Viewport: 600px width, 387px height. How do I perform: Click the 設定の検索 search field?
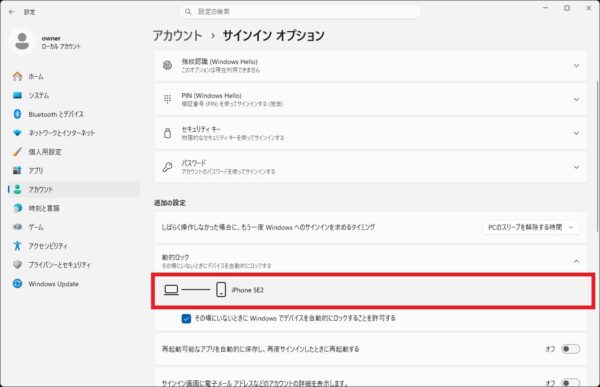pyautogui.click(x=300, y=12)
